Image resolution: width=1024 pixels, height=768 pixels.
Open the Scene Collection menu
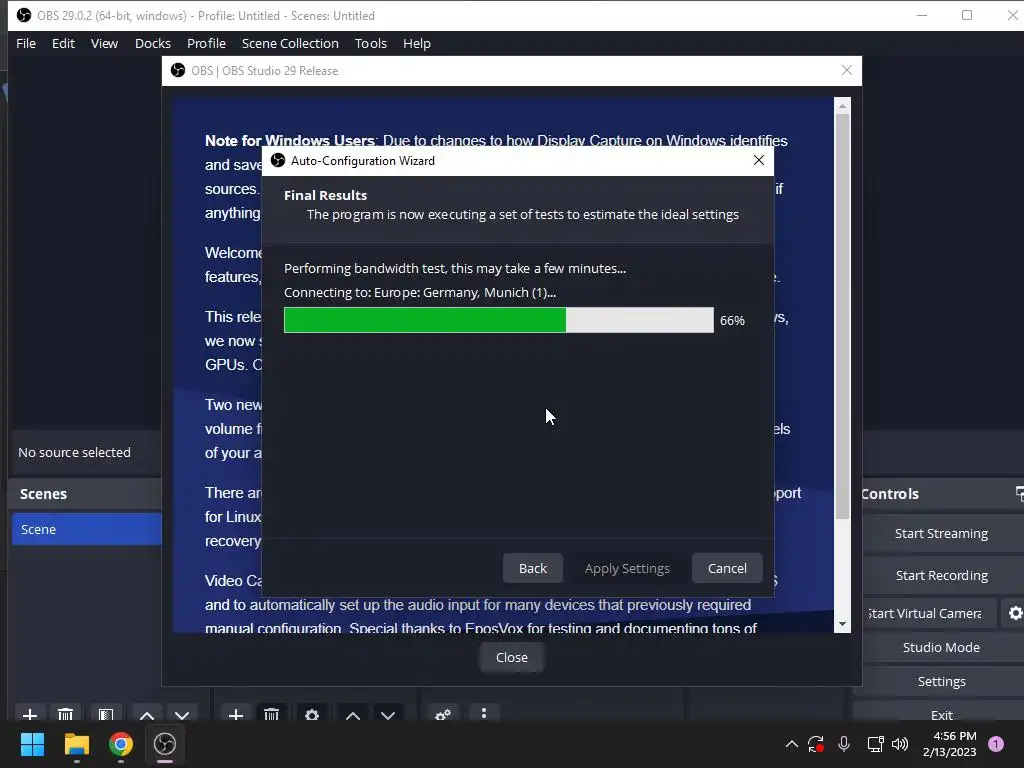290,43
